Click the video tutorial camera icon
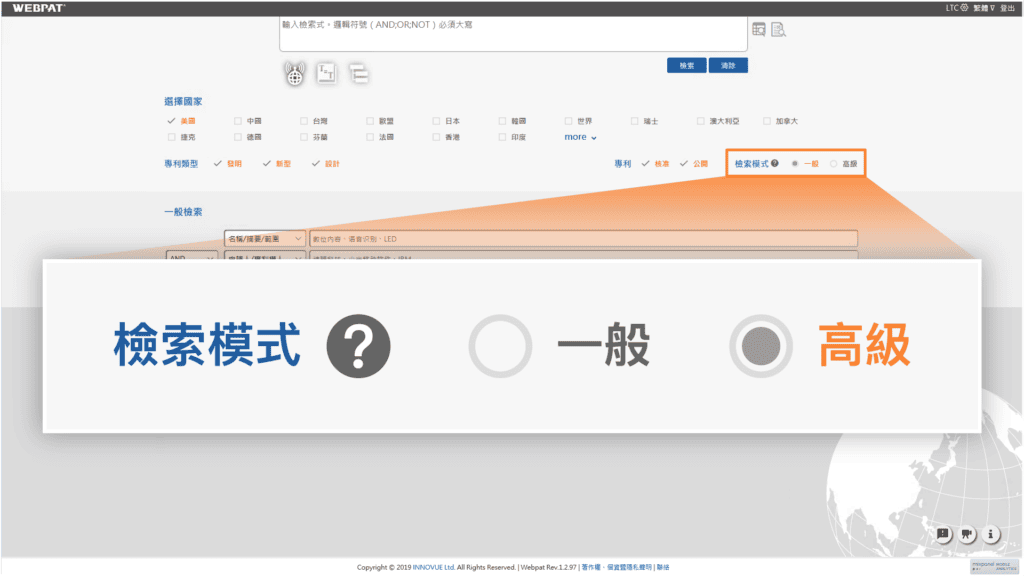 (x=966, y=534)
